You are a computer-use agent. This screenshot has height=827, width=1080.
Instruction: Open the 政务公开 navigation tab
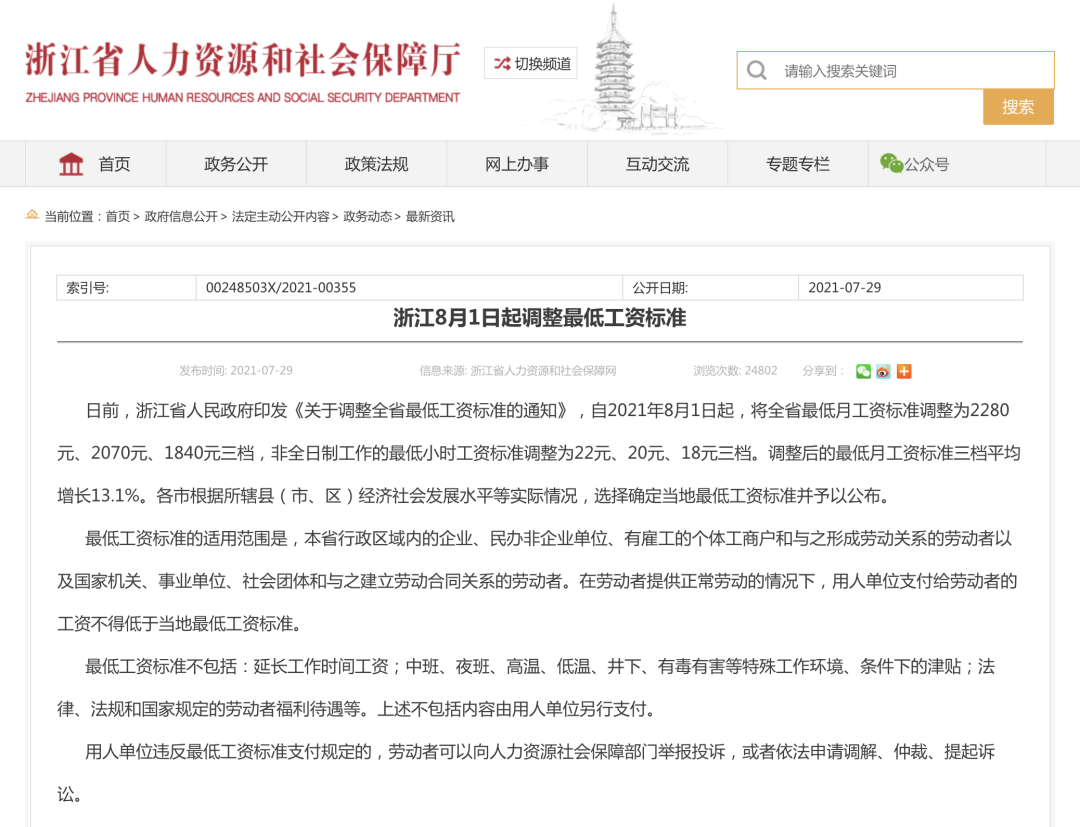click(236, 164)
